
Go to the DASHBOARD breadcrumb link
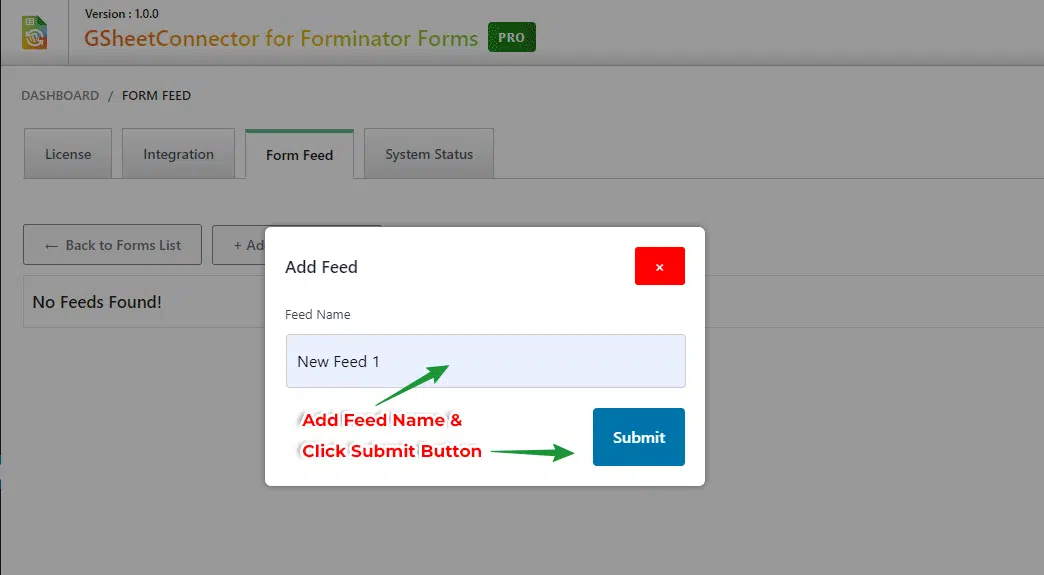coord(60,96)
